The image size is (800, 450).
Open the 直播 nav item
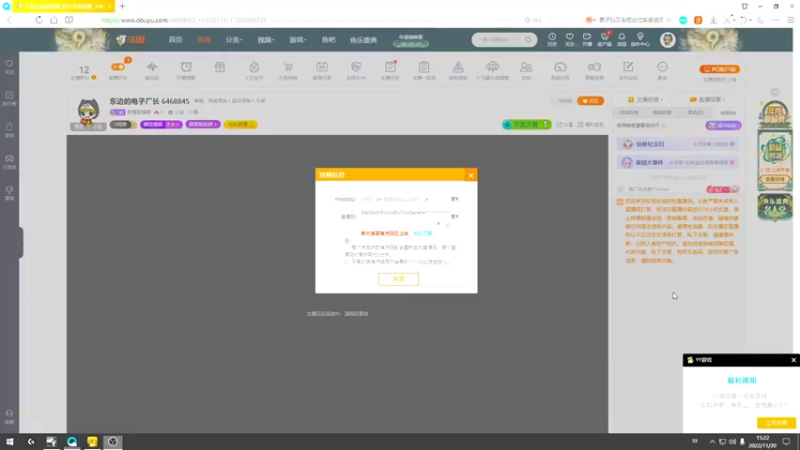(x=204, y=40)
